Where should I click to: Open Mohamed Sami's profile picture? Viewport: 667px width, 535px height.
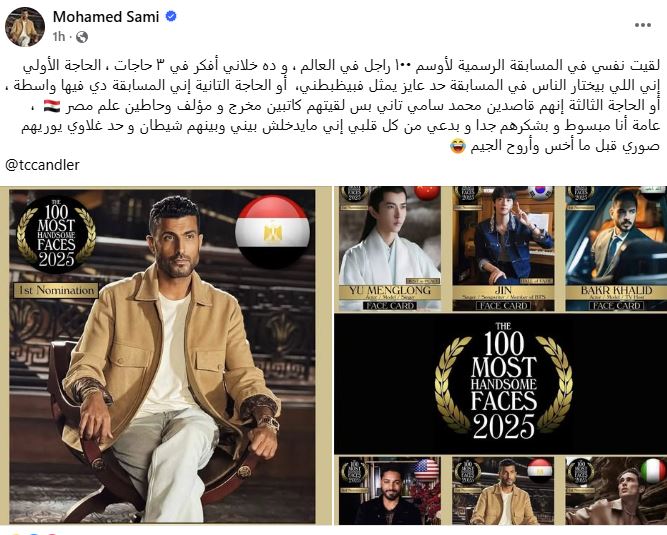tap(25, 26)
